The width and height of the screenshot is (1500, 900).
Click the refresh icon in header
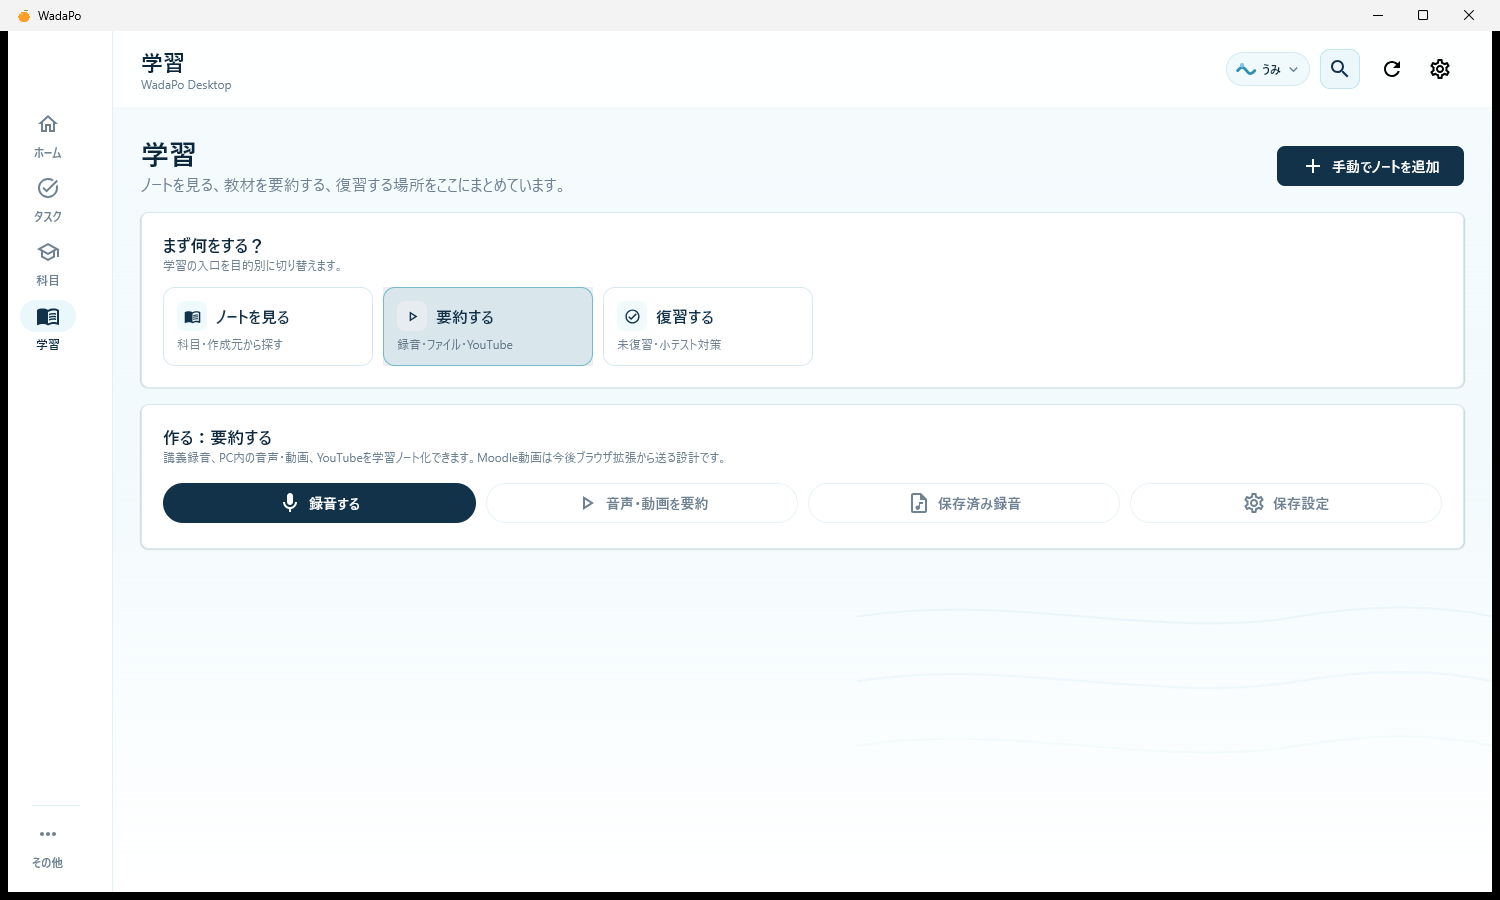(x=1392, y=69)
